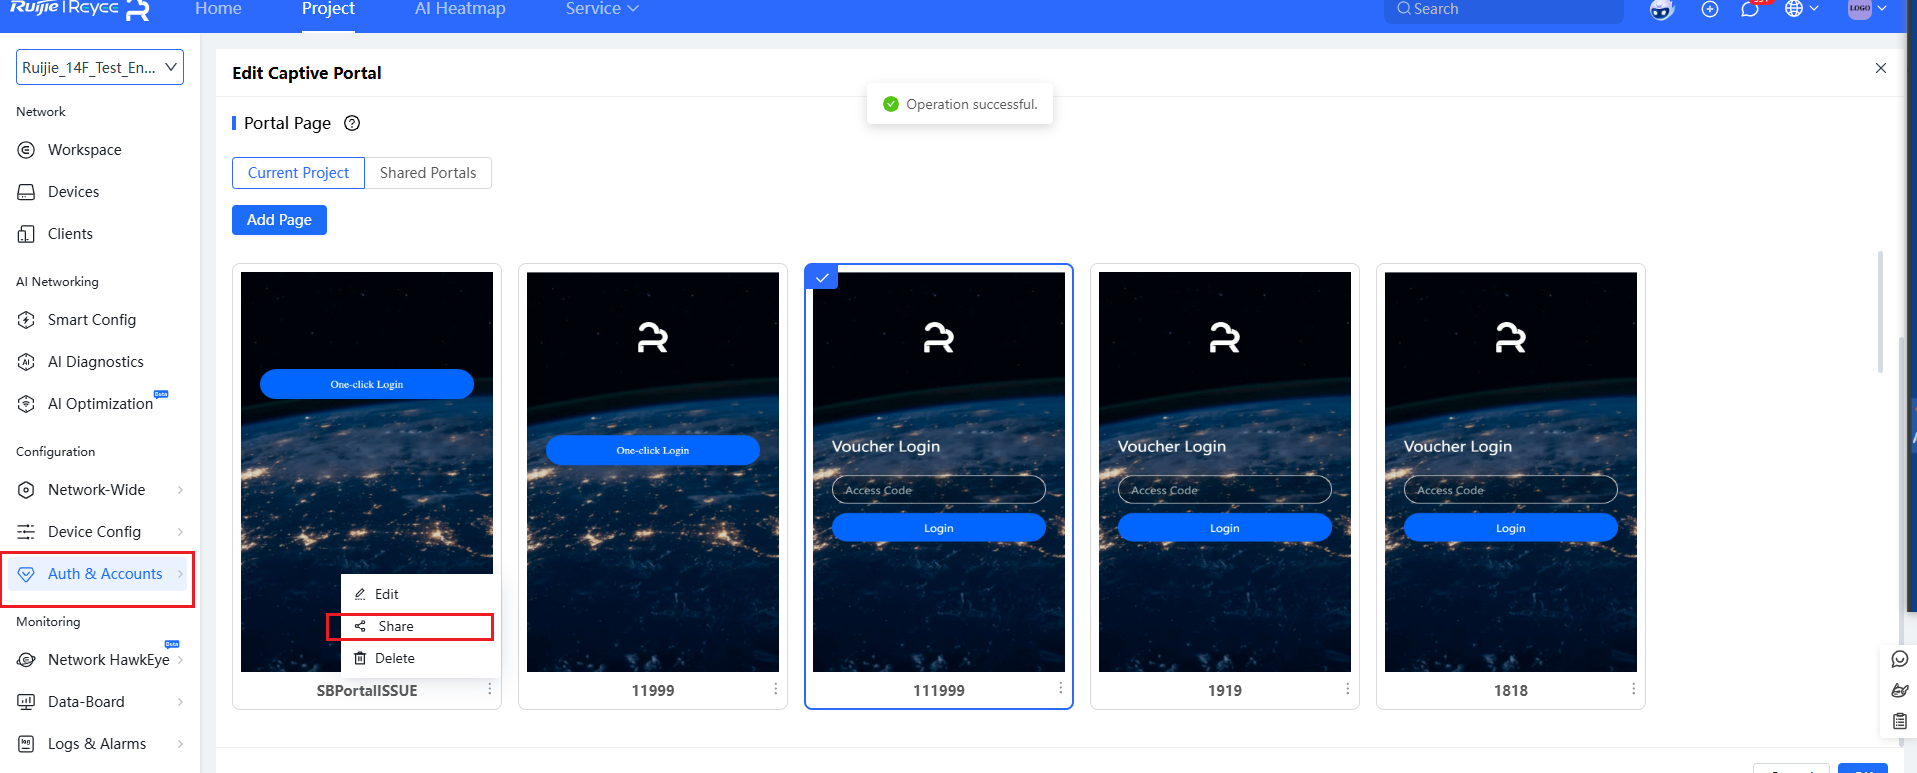The width and height of the screenshot is (1917, 773).
Task: Choose Edit from the context menu
Action: coord(420,594)
